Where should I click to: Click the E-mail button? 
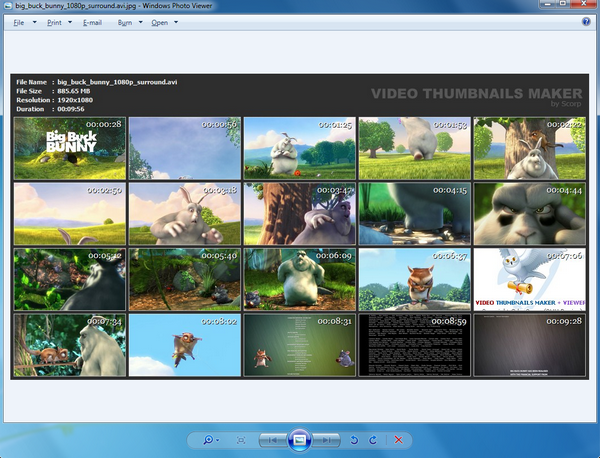(92, 23)
